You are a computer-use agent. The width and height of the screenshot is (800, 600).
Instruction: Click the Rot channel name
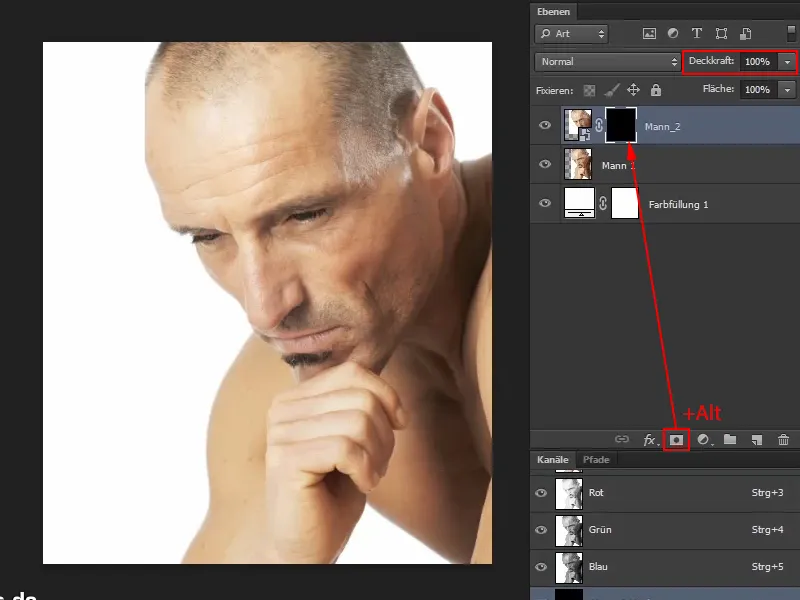[596, 493]
